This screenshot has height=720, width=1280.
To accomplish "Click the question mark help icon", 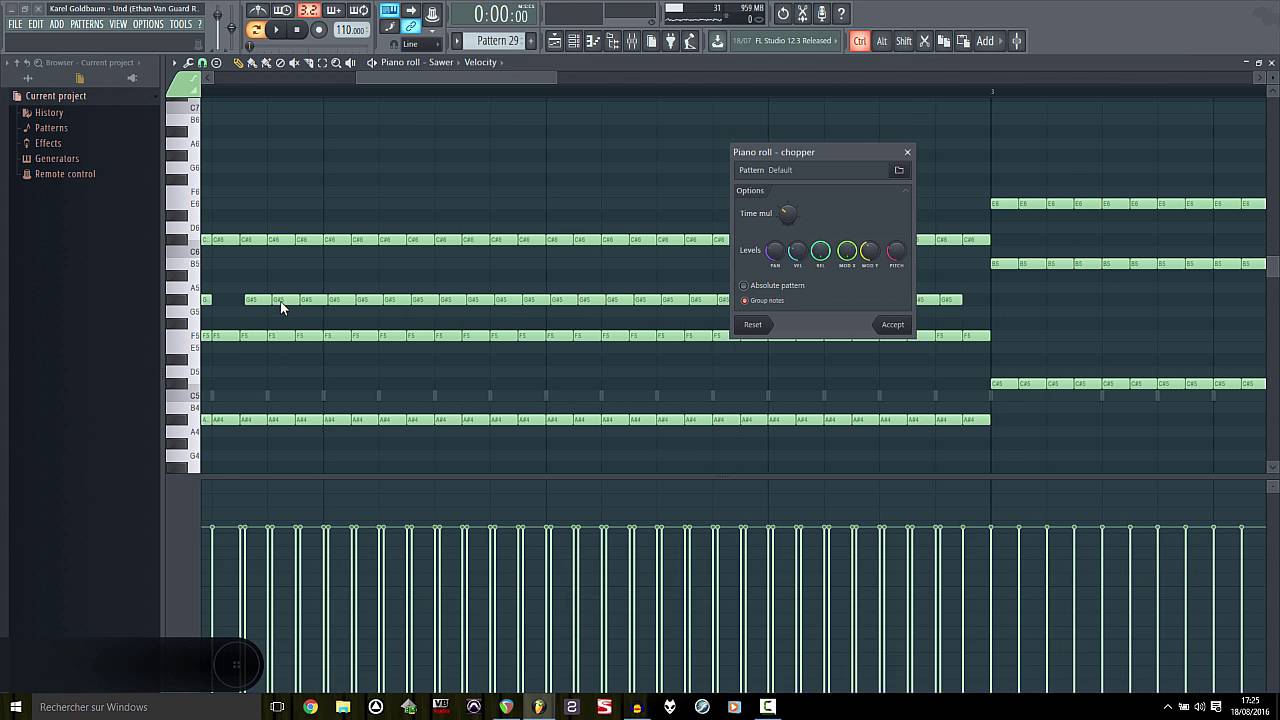I will click(841, 14).
